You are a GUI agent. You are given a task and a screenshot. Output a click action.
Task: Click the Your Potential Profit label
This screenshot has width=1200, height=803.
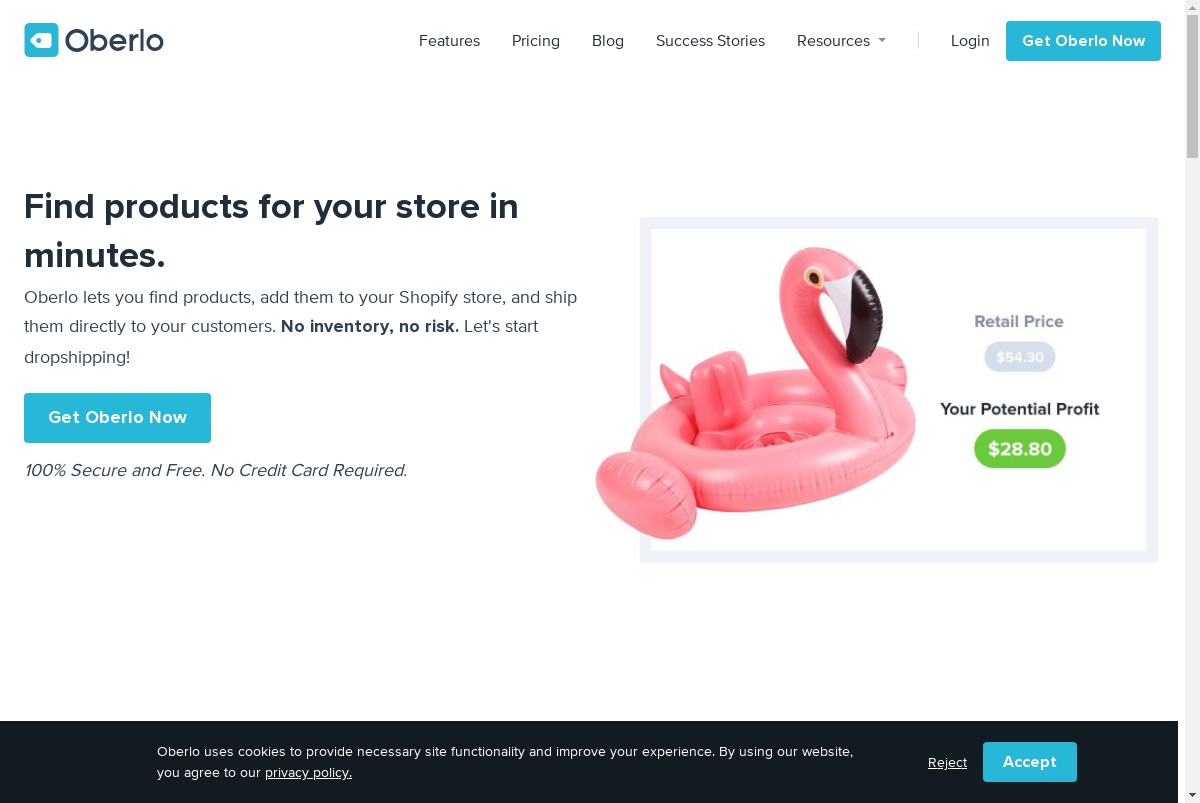pos(1020,409)
